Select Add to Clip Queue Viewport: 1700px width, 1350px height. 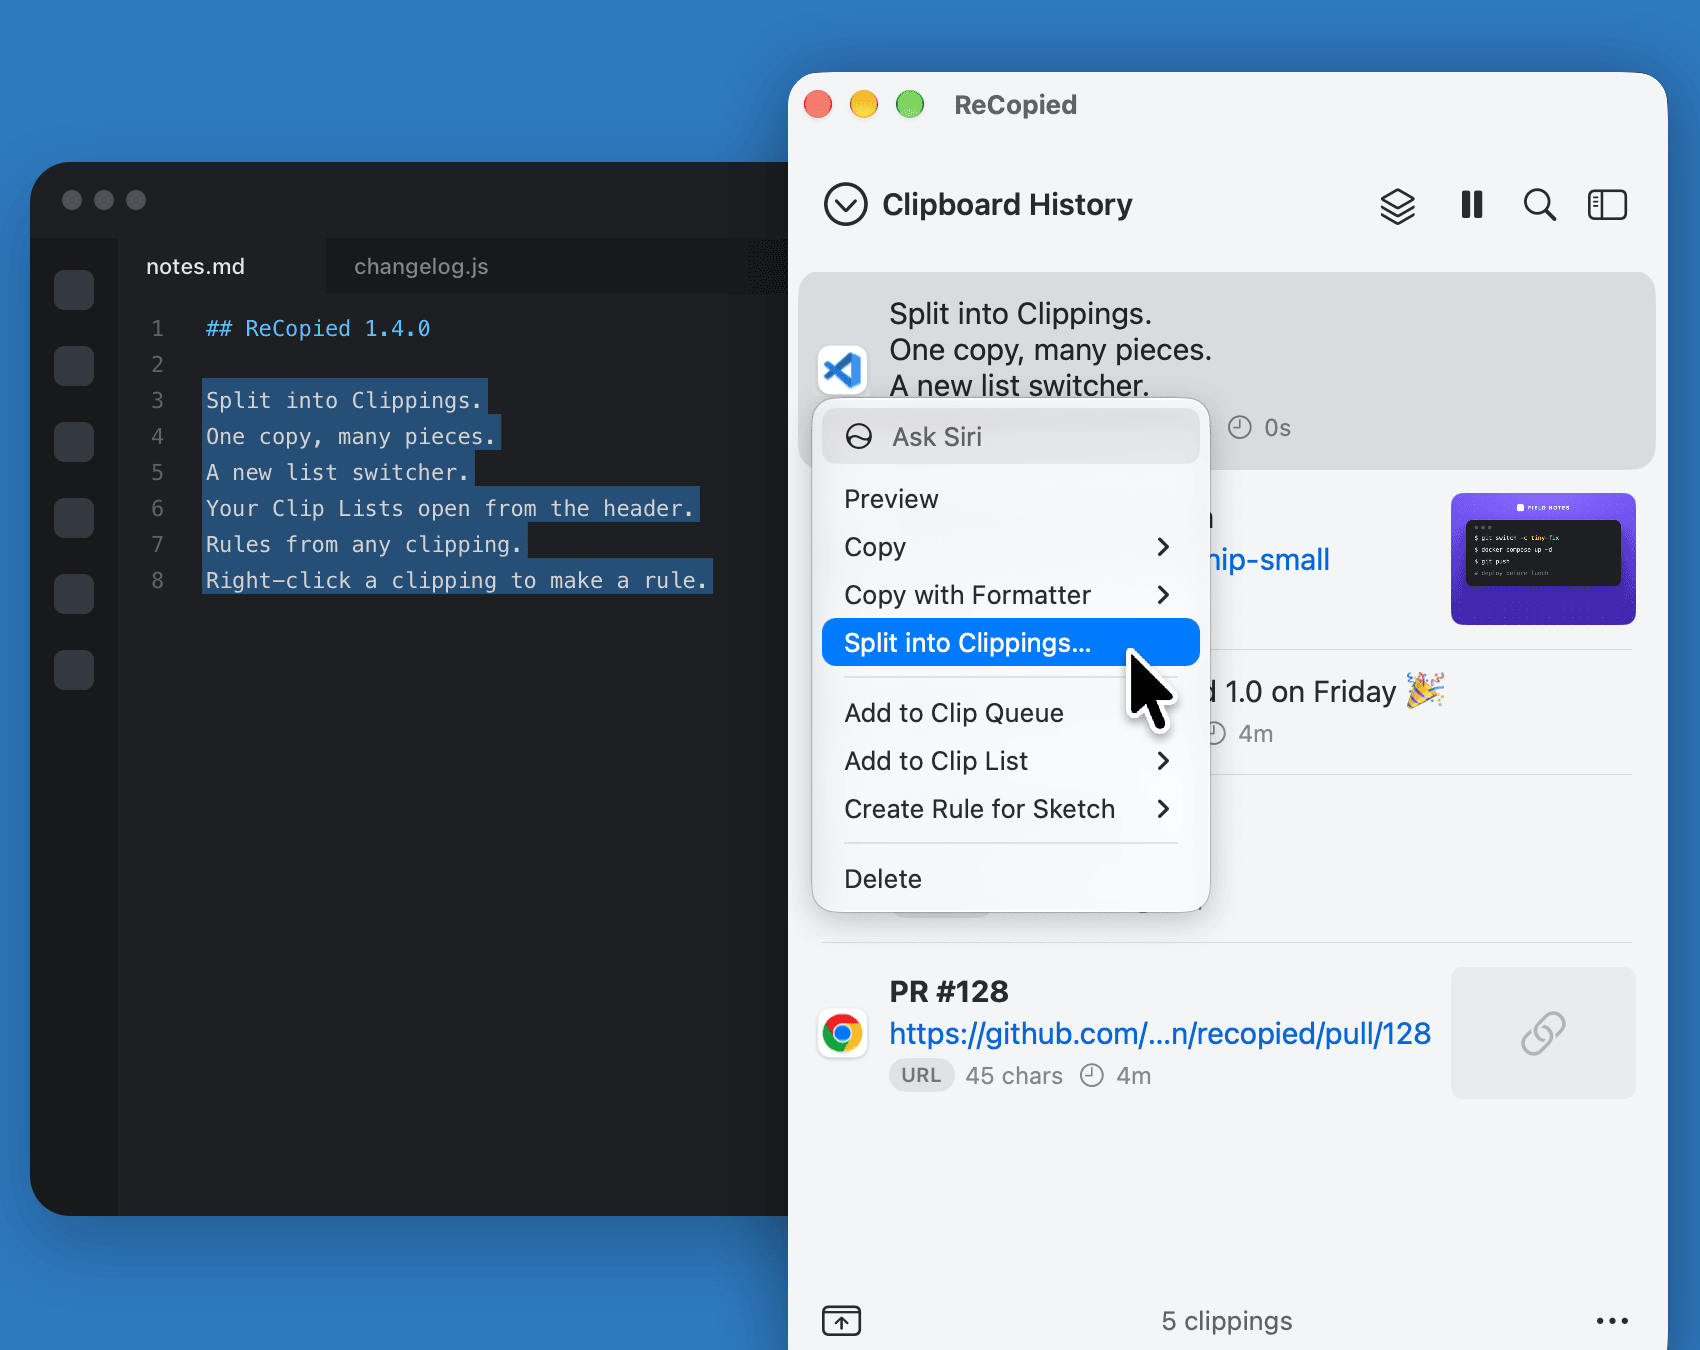(1010, 713)
